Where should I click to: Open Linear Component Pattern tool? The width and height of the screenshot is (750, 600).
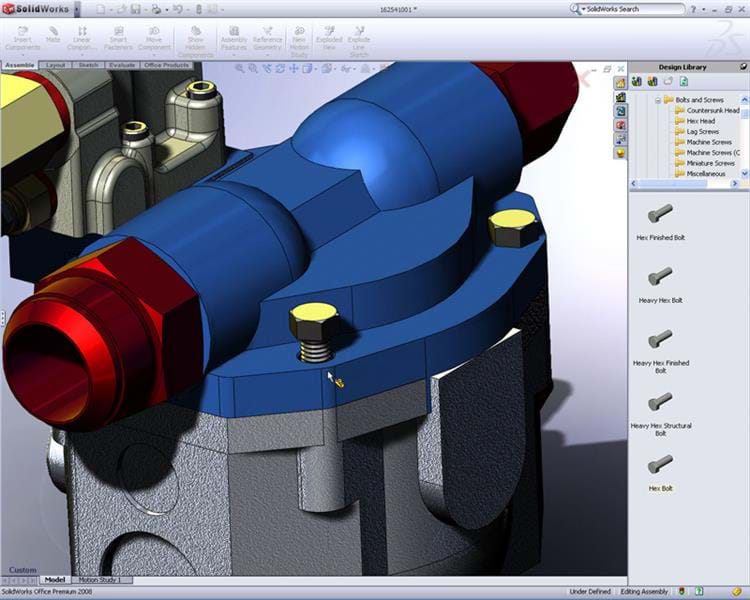point(82,38)
